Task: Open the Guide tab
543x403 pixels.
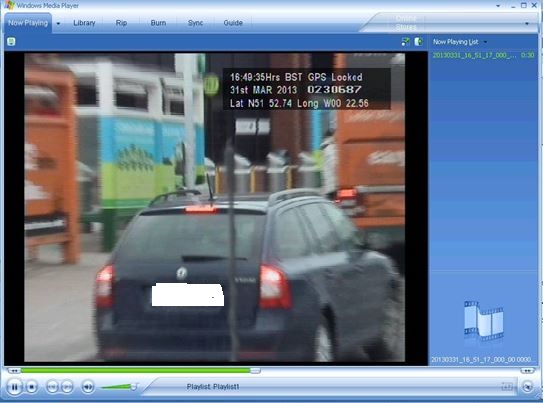Action: tap(233, 23)
